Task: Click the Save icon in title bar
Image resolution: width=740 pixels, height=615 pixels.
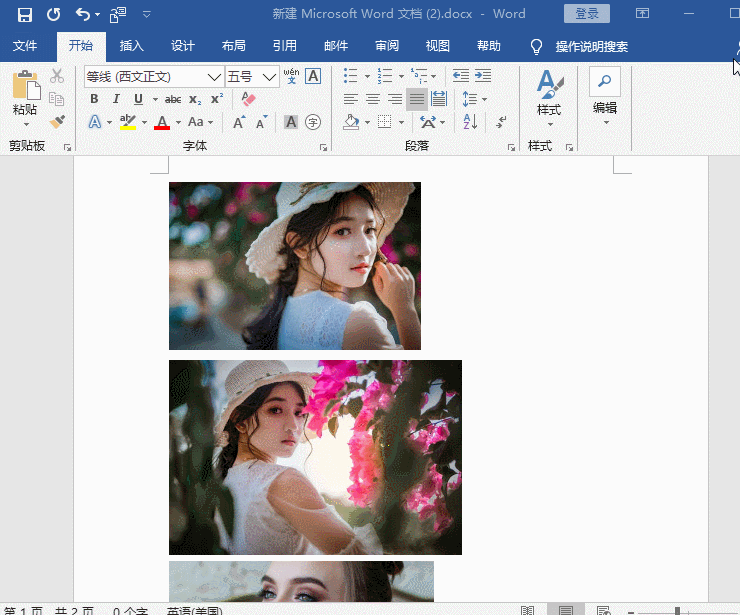Action: tap(25, 14)
